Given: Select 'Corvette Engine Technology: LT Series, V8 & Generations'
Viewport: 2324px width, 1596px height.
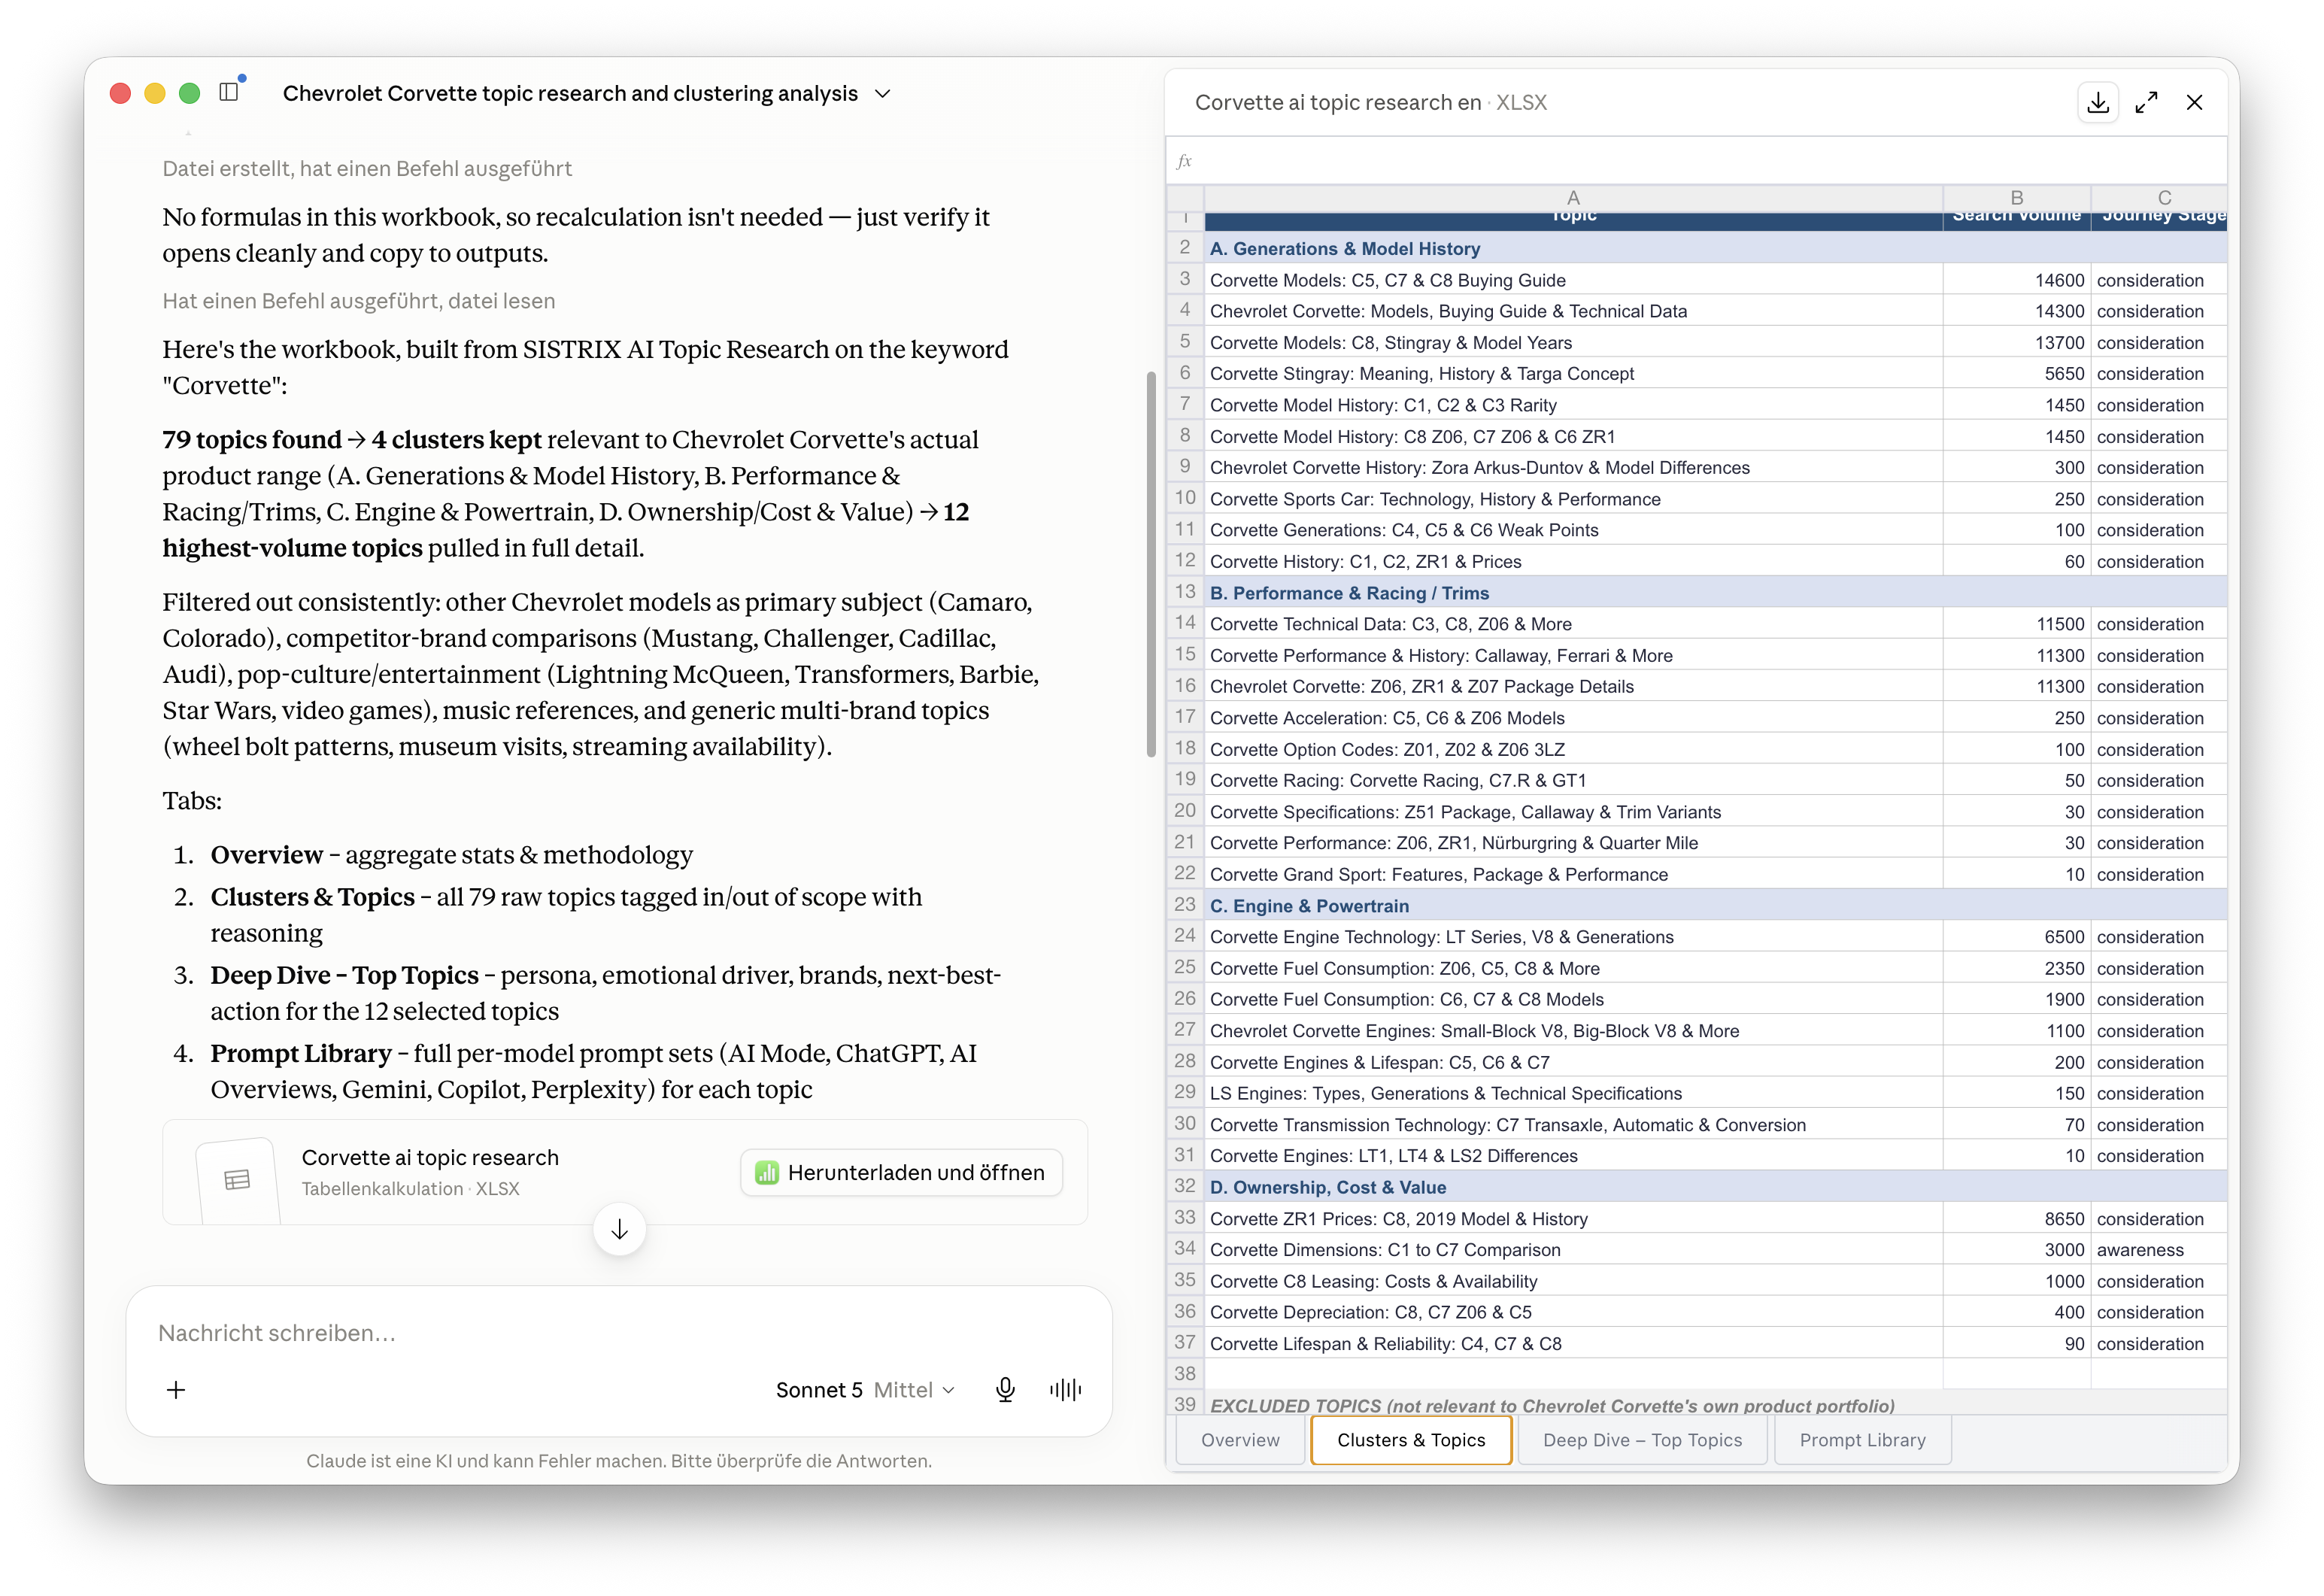Looking at the screenshot, I should (1573, 937).
